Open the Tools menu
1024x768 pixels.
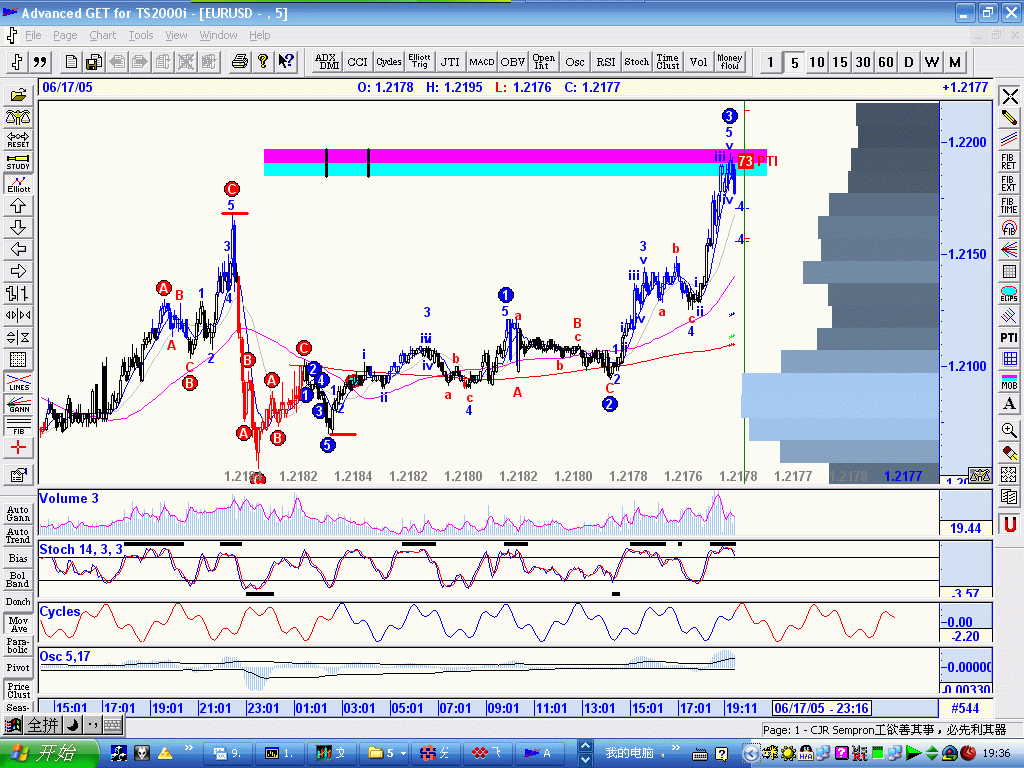pos(141,35)
